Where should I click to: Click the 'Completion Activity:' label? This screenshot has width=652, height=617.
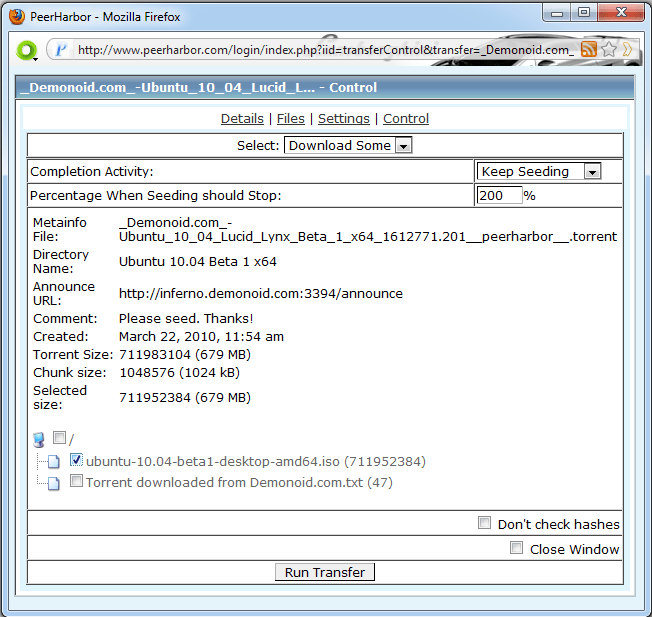92,172
